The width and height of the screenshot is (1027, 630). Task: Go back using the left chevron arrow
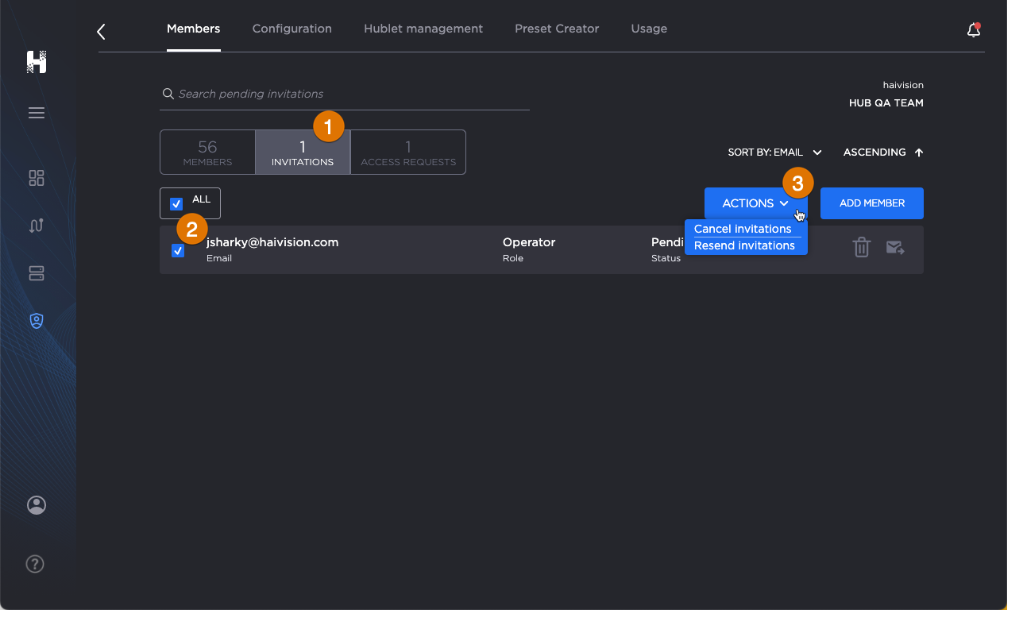click(101, 32)
